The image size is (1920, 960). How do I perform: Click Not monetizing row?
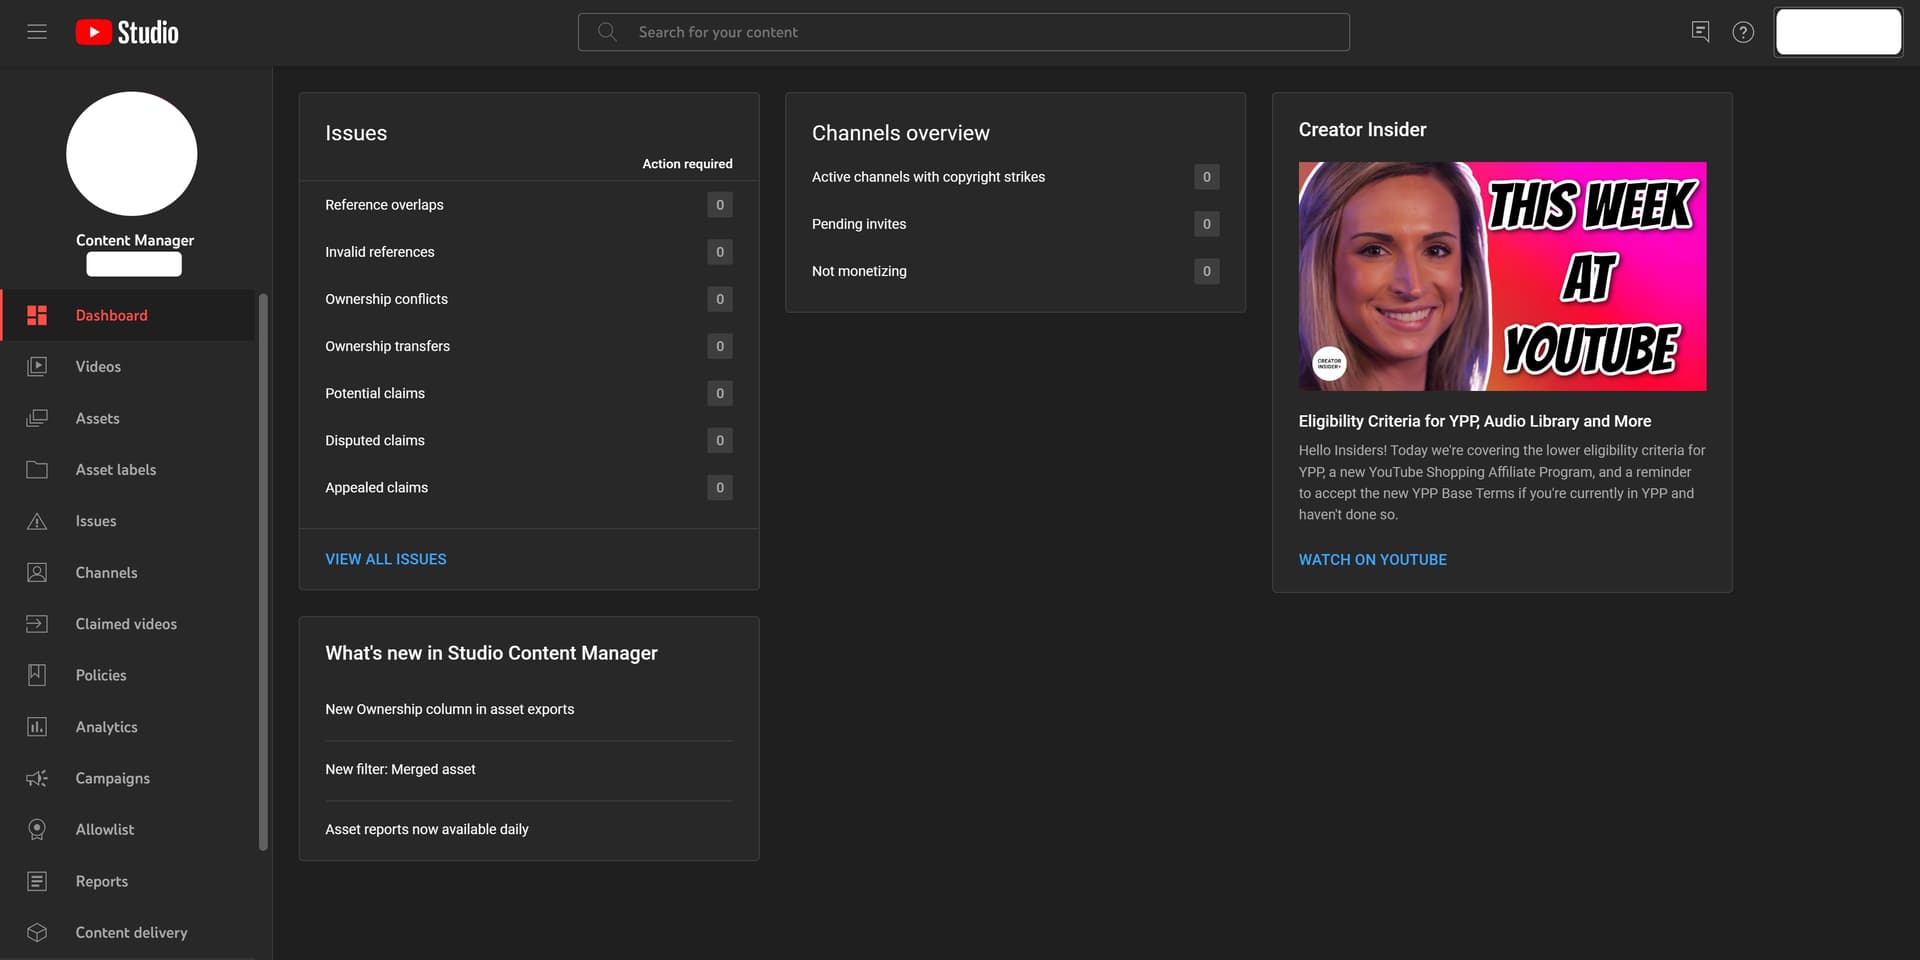point(1015,271)
